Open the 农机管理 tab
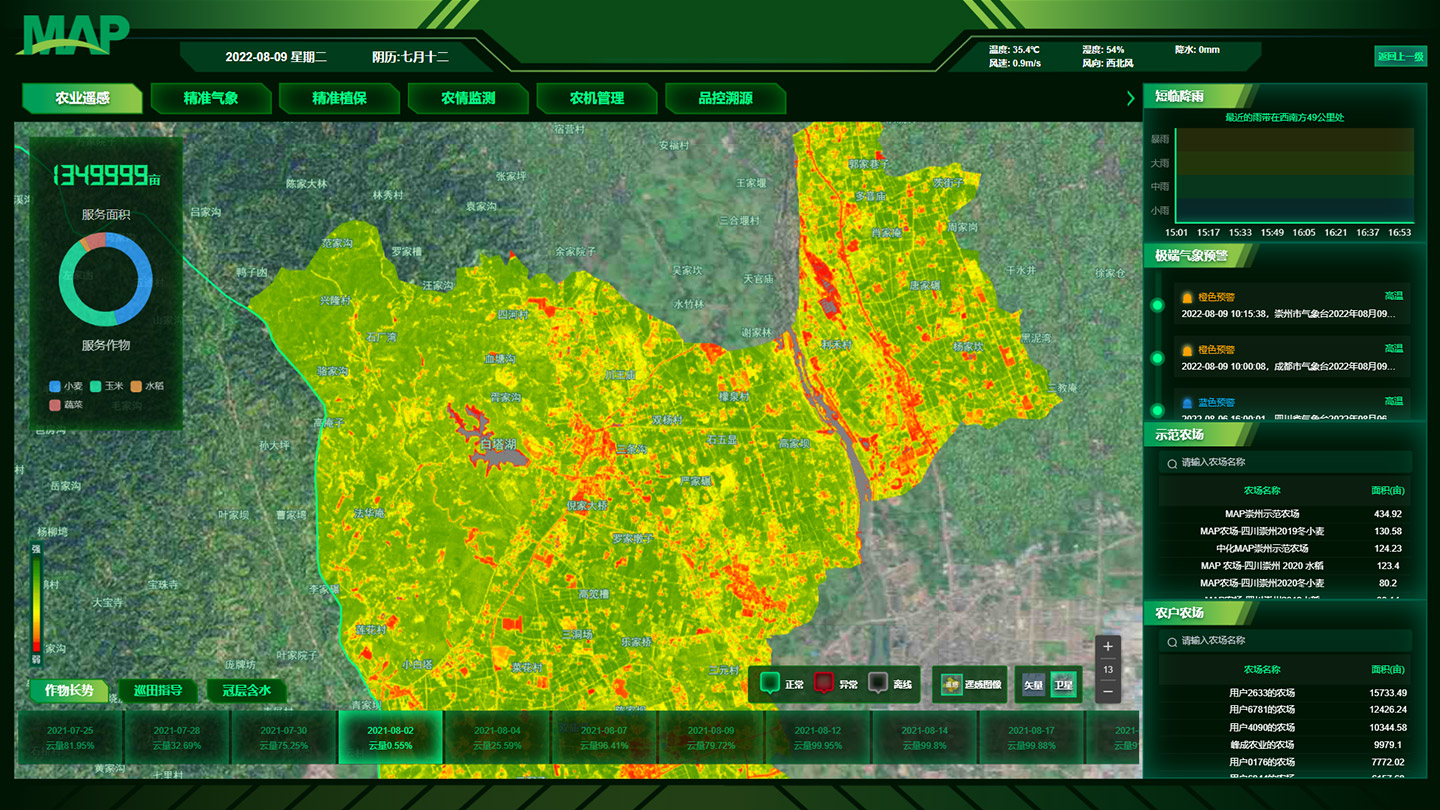Screen dimensions: 1440x810 tap(597, 98)
